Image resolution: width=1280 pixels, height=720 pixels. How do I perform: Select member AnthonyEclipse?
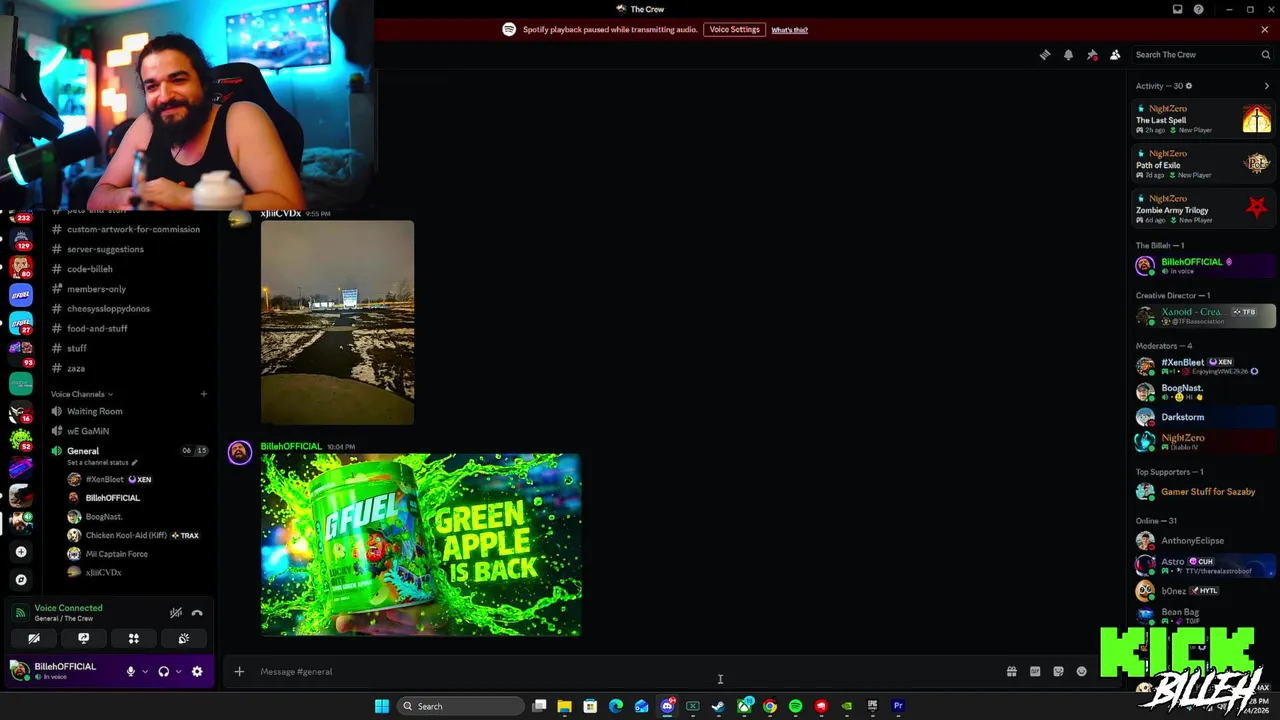1204,541
